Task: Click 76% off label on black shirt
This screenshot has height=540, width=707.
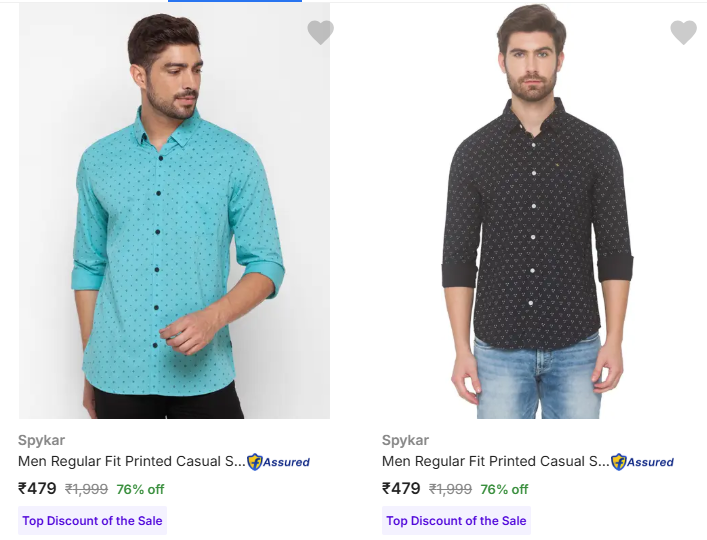Action: pos(504,490)
